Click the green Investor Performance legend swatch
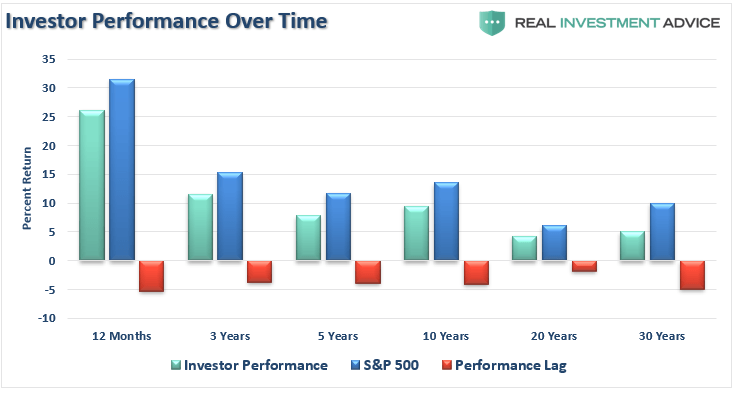The height and width of the screenshot is (393, 735). coord(176,365)
